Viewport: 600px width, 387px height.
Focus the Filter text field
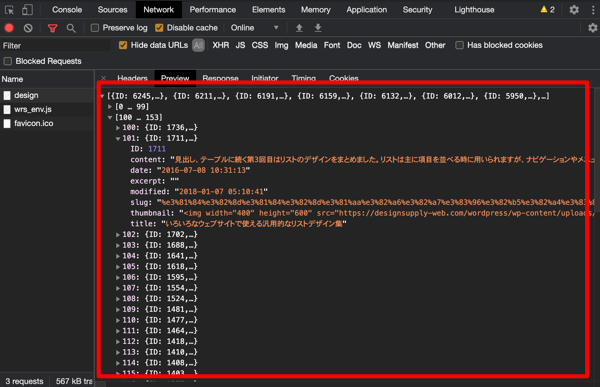pos(55,46)
